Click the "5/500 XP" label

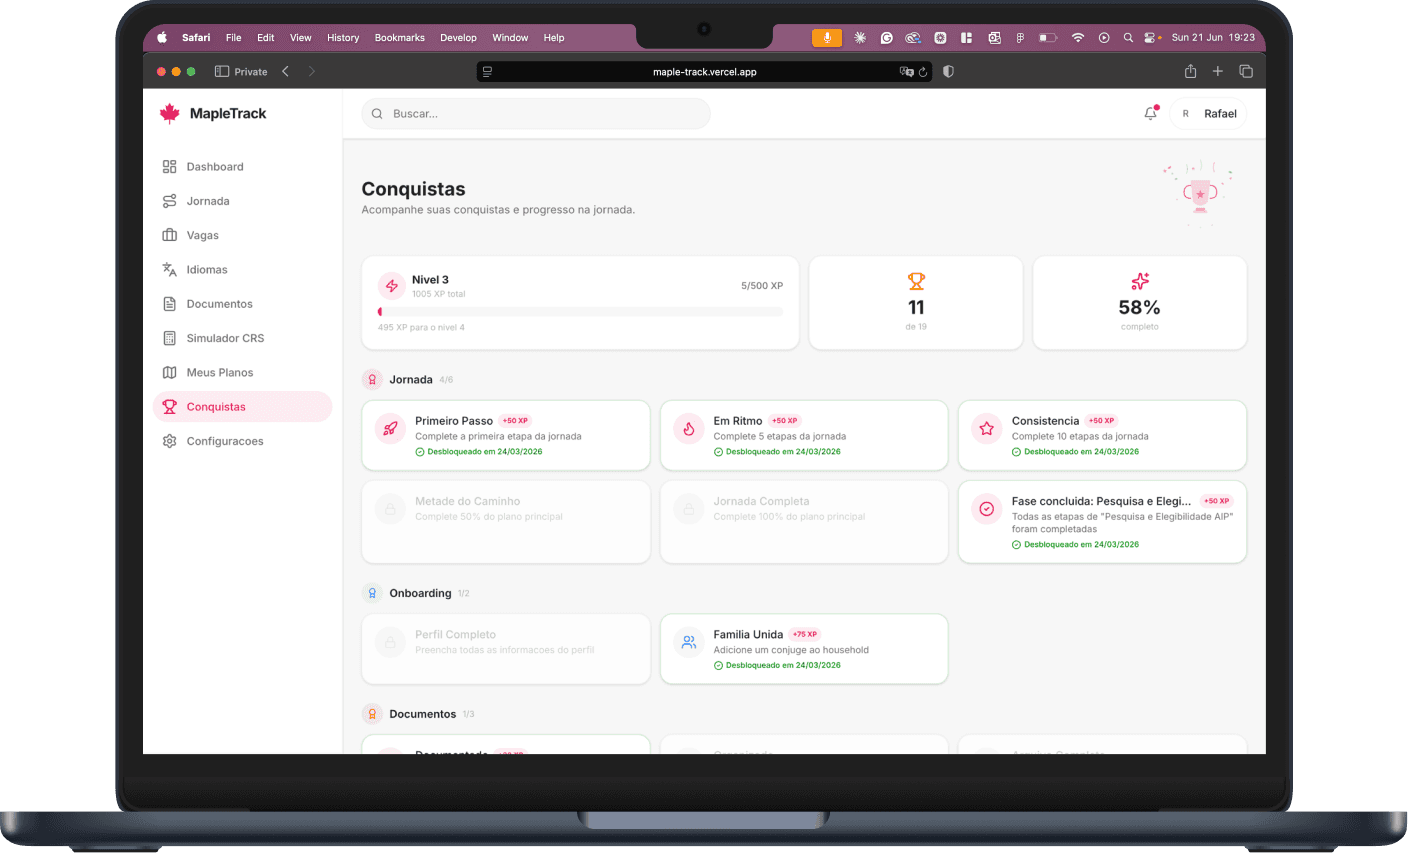tap(762, 286)
